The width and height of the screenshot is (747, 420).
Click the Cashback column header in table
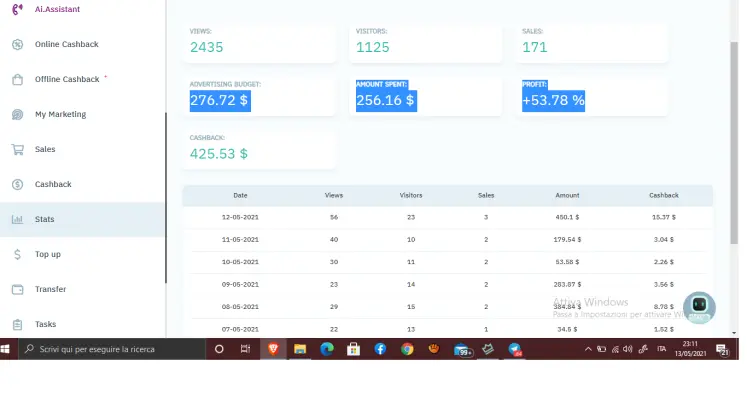coord(664,195)
